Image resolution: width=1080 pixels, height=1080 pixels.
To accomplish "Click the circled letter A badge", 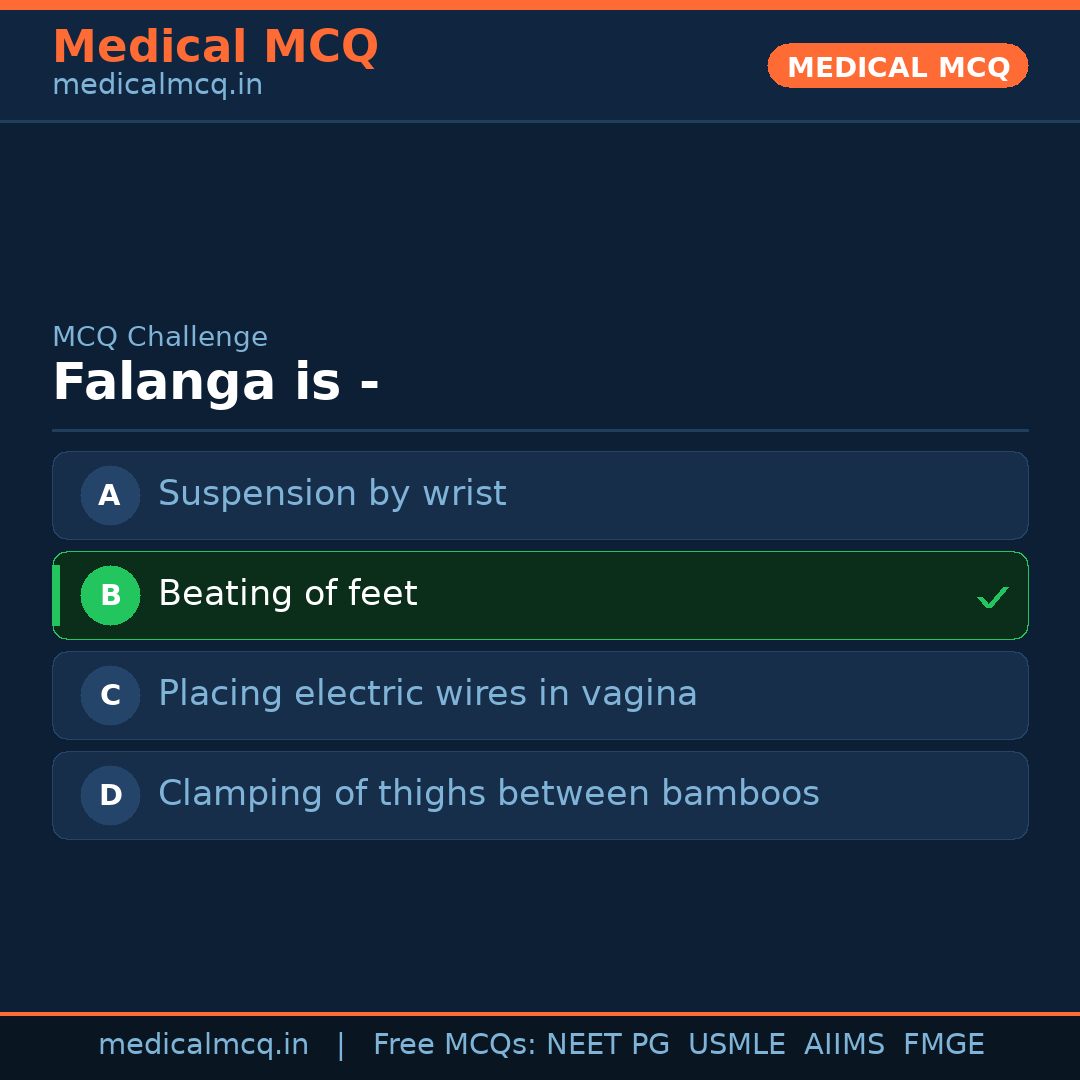I will pos(110,495).
